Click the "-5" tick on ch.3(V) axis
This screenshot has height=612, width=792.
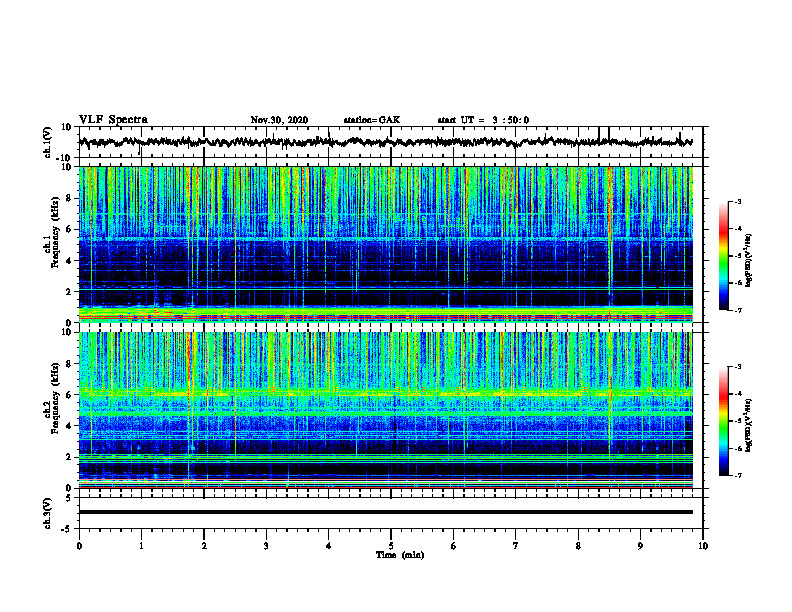point(68,529)
